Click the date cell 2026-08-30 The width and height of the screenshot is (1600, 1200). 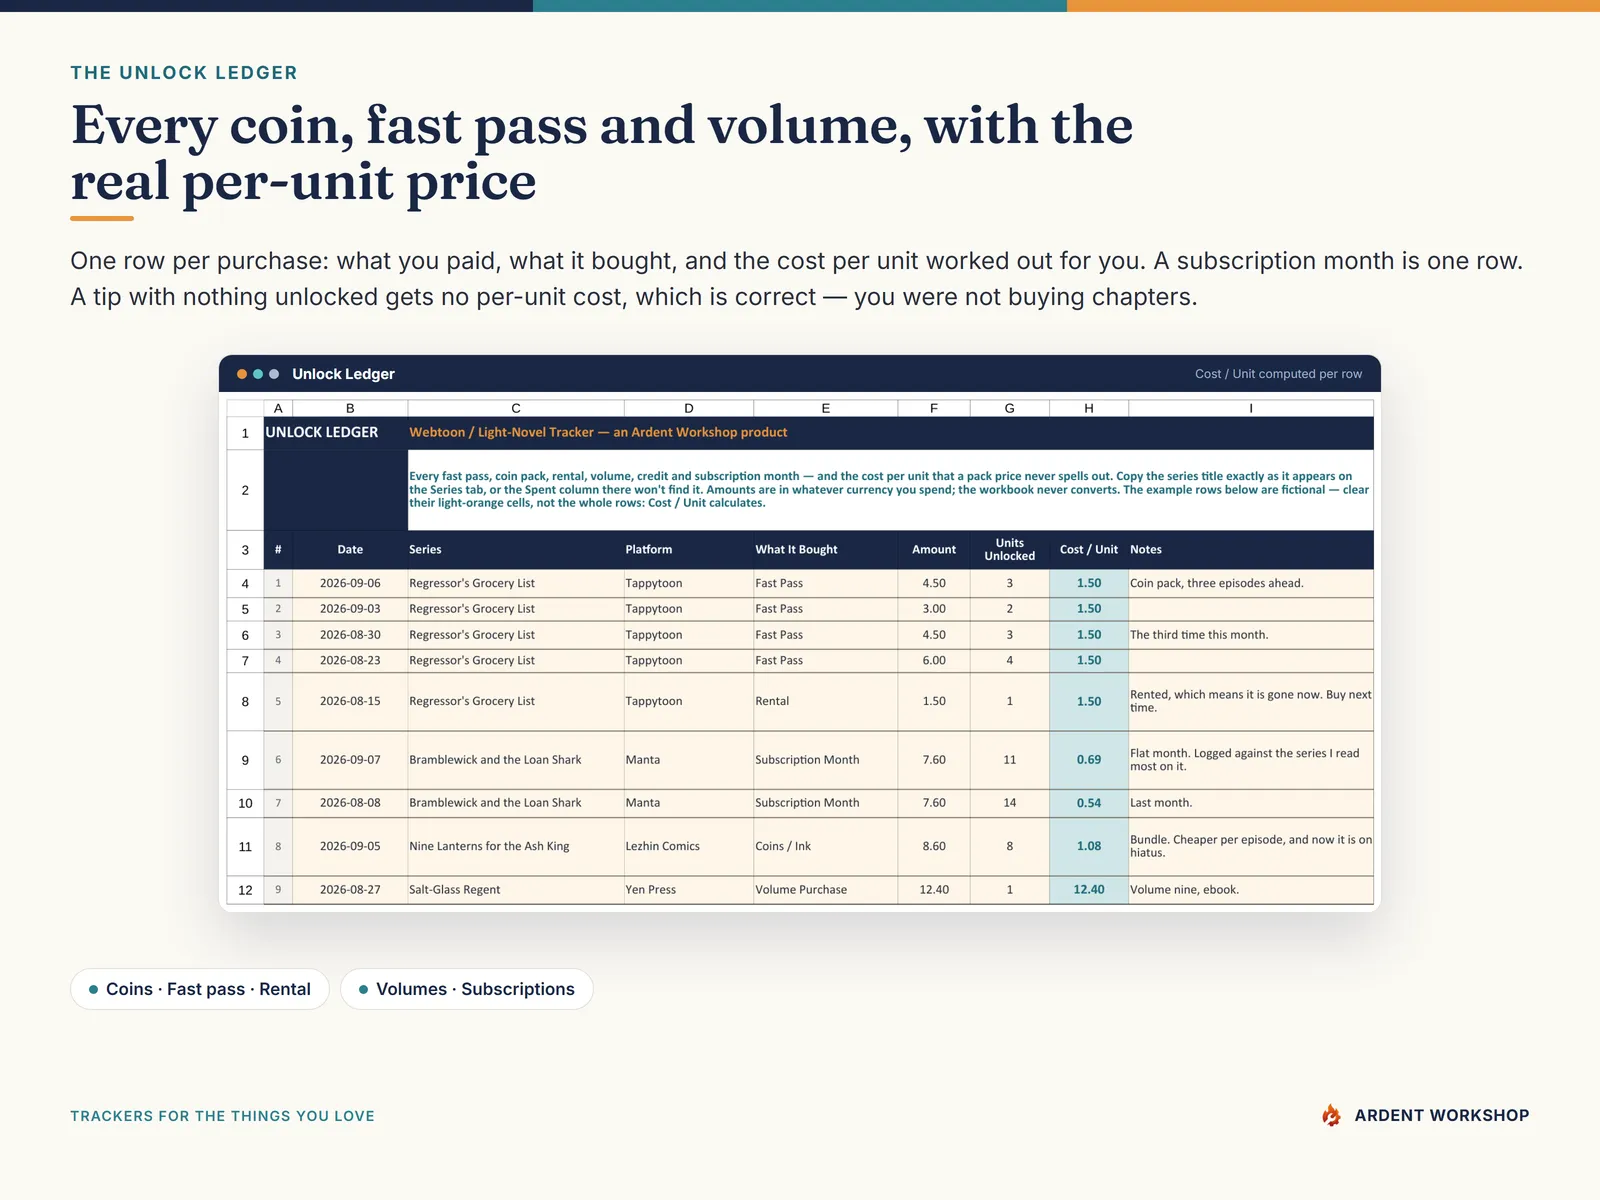pos(350,635)
